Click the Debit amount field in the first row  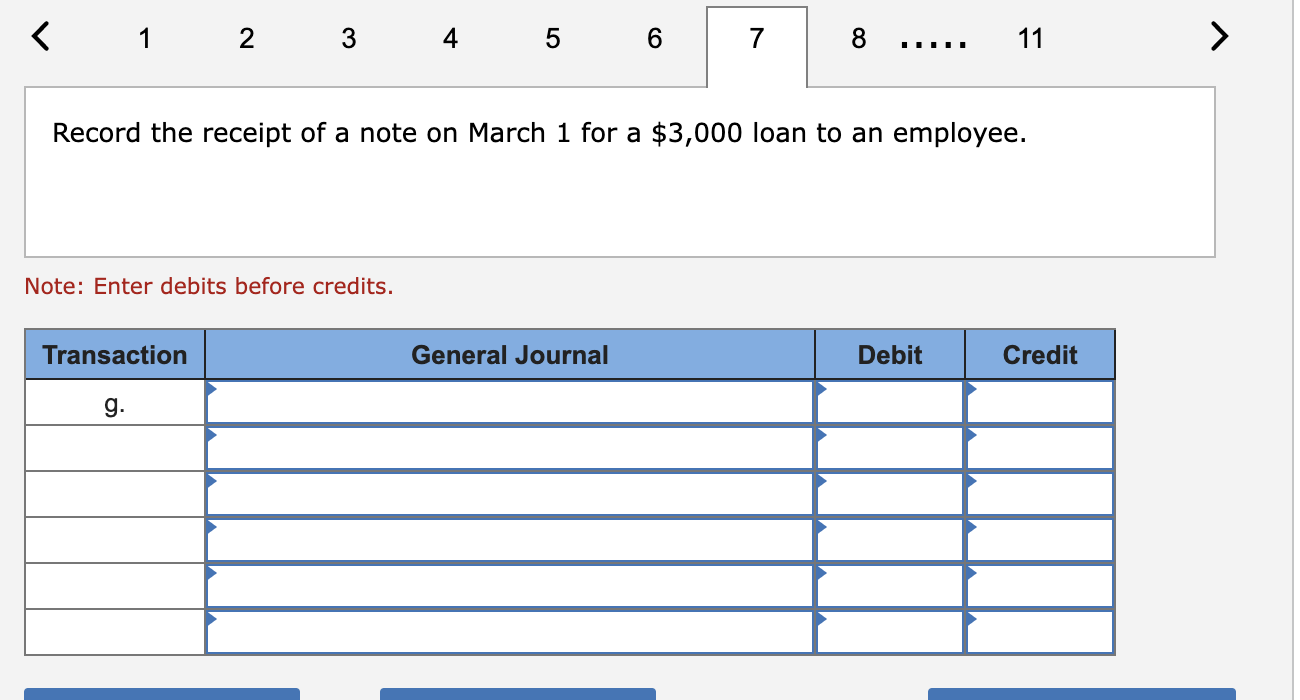pos(890,402)
